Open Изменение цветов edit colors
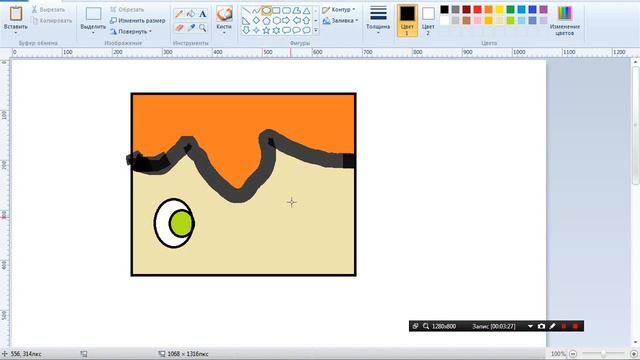This screenshot has width=640, height=360. [x=565, y=20]
